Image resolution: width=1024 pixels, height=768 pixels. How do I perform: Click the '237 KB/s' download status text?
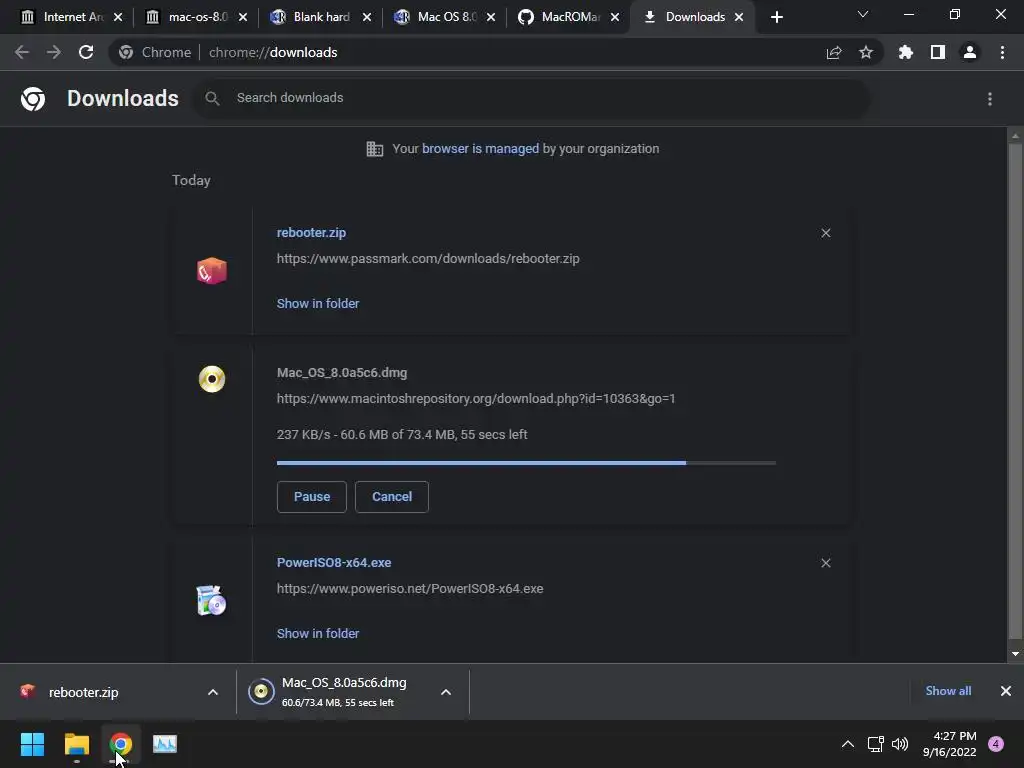[402, 434]
